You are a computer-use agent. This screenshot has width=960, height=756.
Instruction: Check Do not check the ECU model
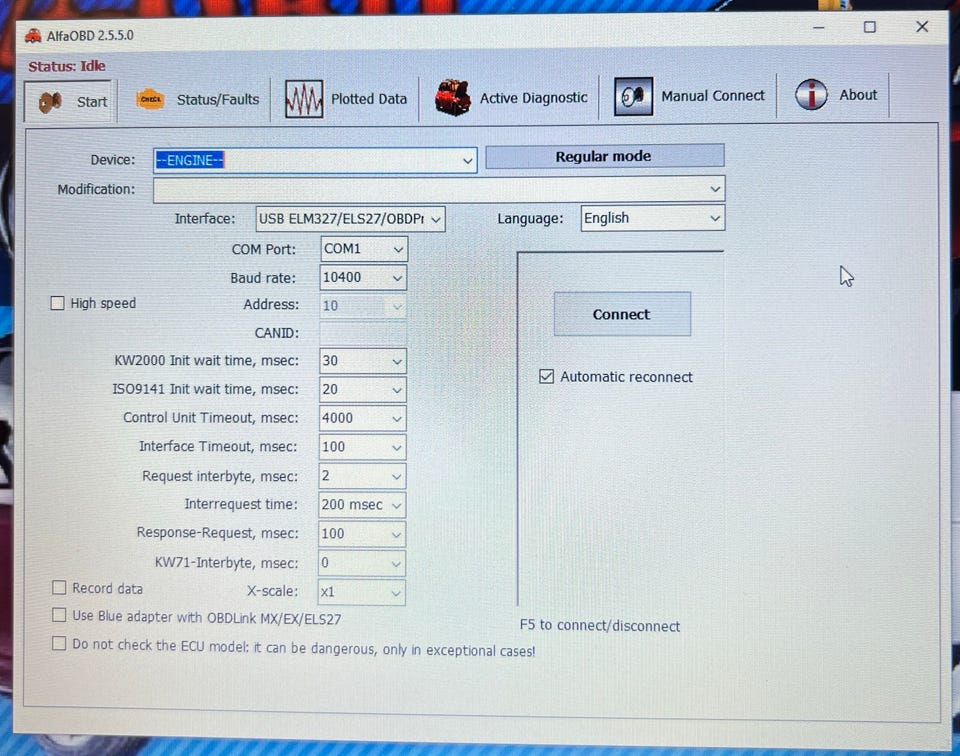click(x=59, y=643)
